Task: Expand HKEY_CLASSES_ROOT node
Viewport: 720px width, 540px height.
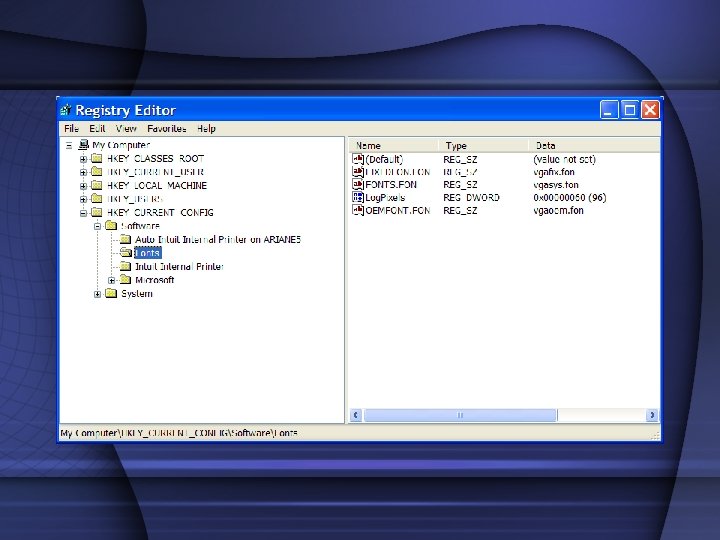Action: pyautogui.click(x=83, y=159)
